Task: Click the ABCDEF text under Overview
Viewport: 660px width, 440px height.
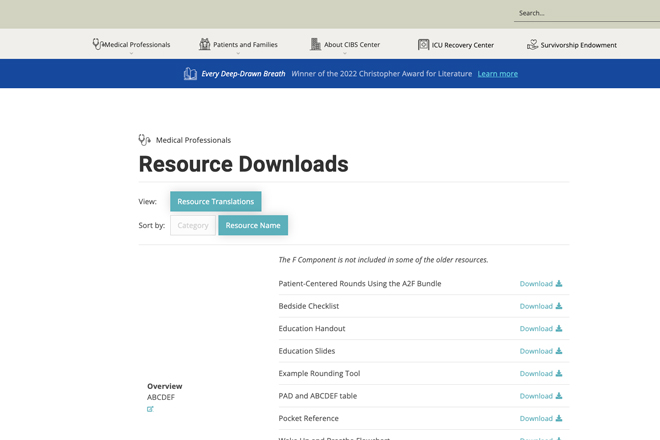Action: (161, 397)
